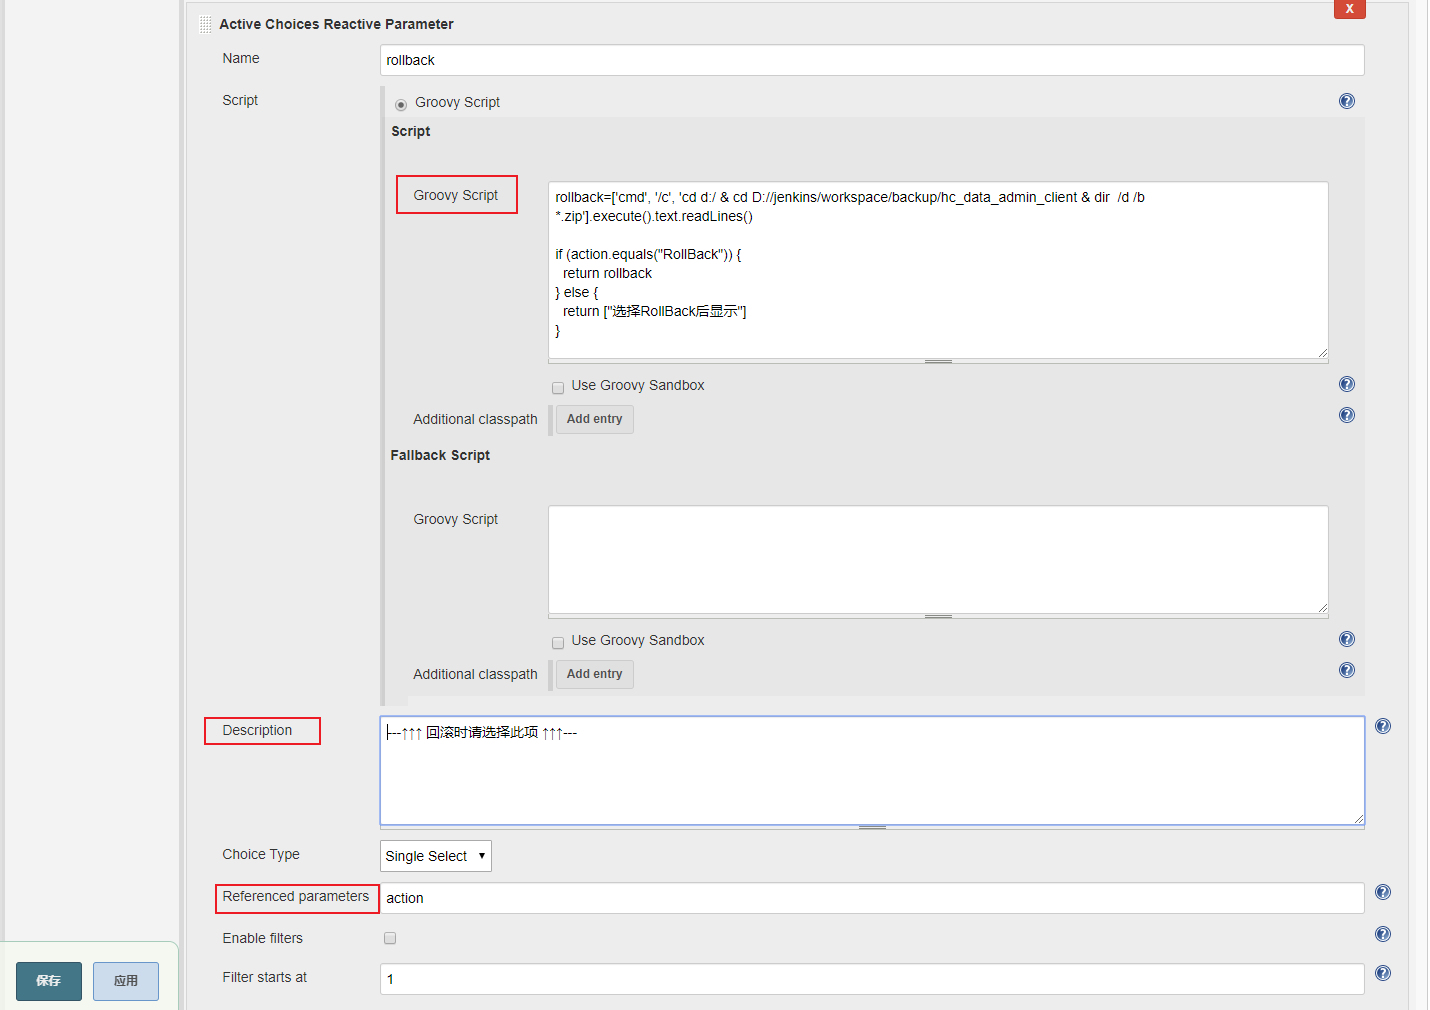The width and height of the screenshot is (1430, 1010).
Task: Click into the Referenced parameters input field
Action: pos(870,898)
